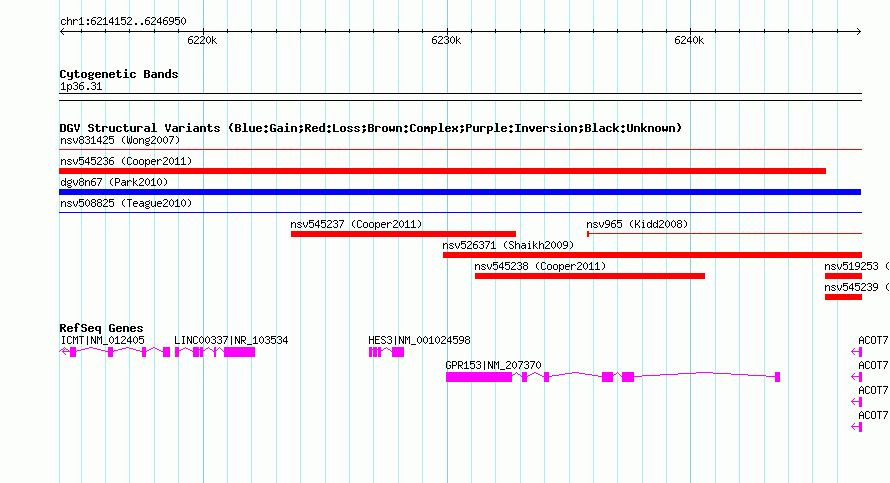
Task: Click the left arrow of the ruler
Action: tap(62, 32)
